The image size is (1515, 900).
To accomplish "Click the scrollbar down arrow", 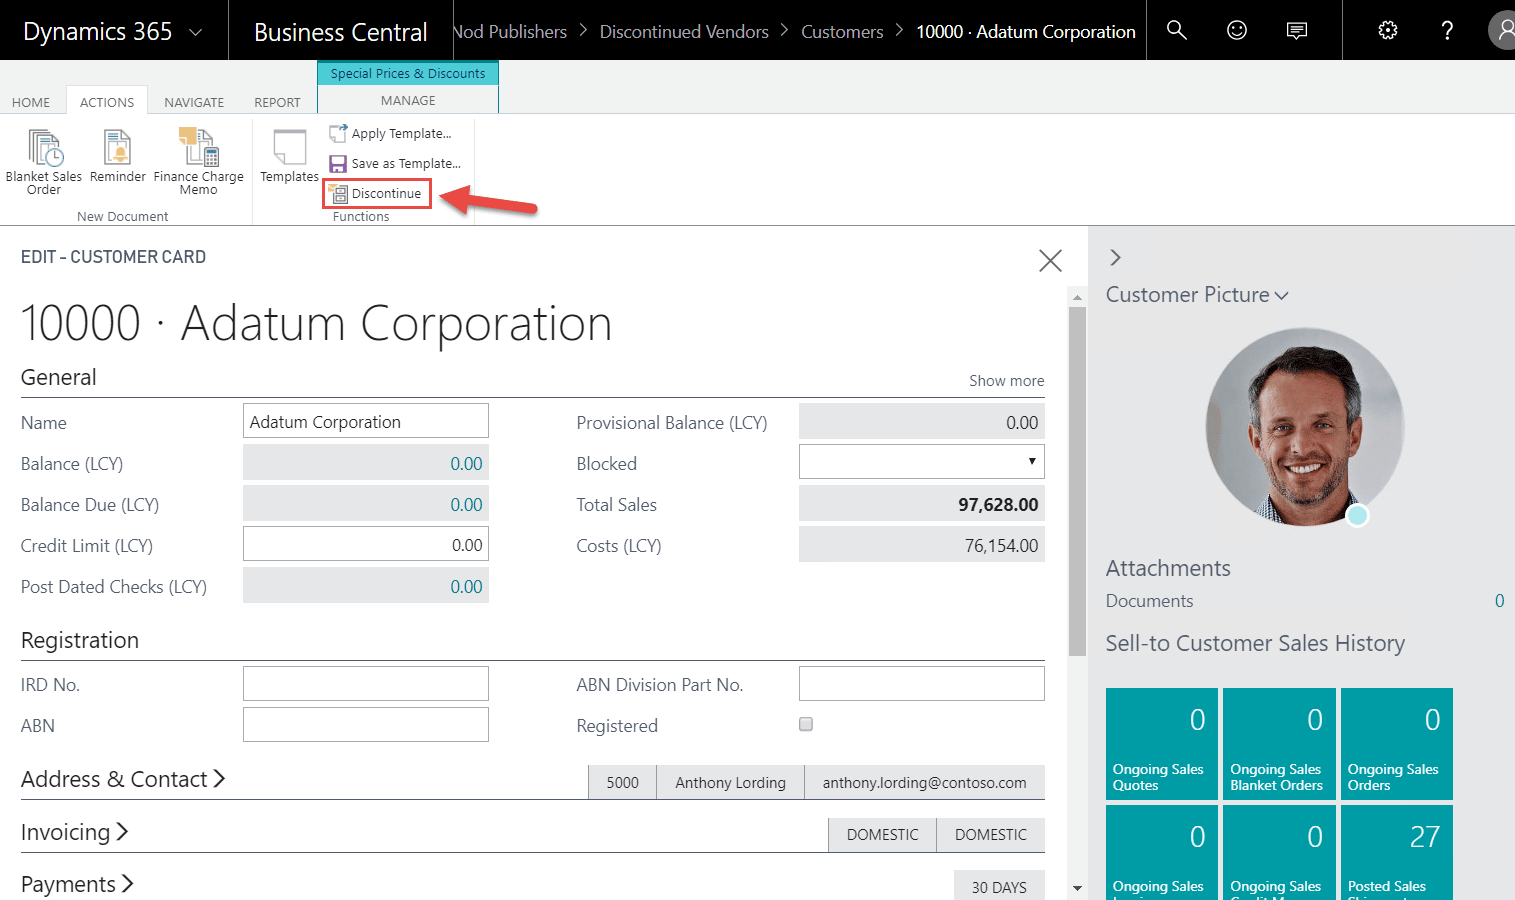I will [1077, 888].
